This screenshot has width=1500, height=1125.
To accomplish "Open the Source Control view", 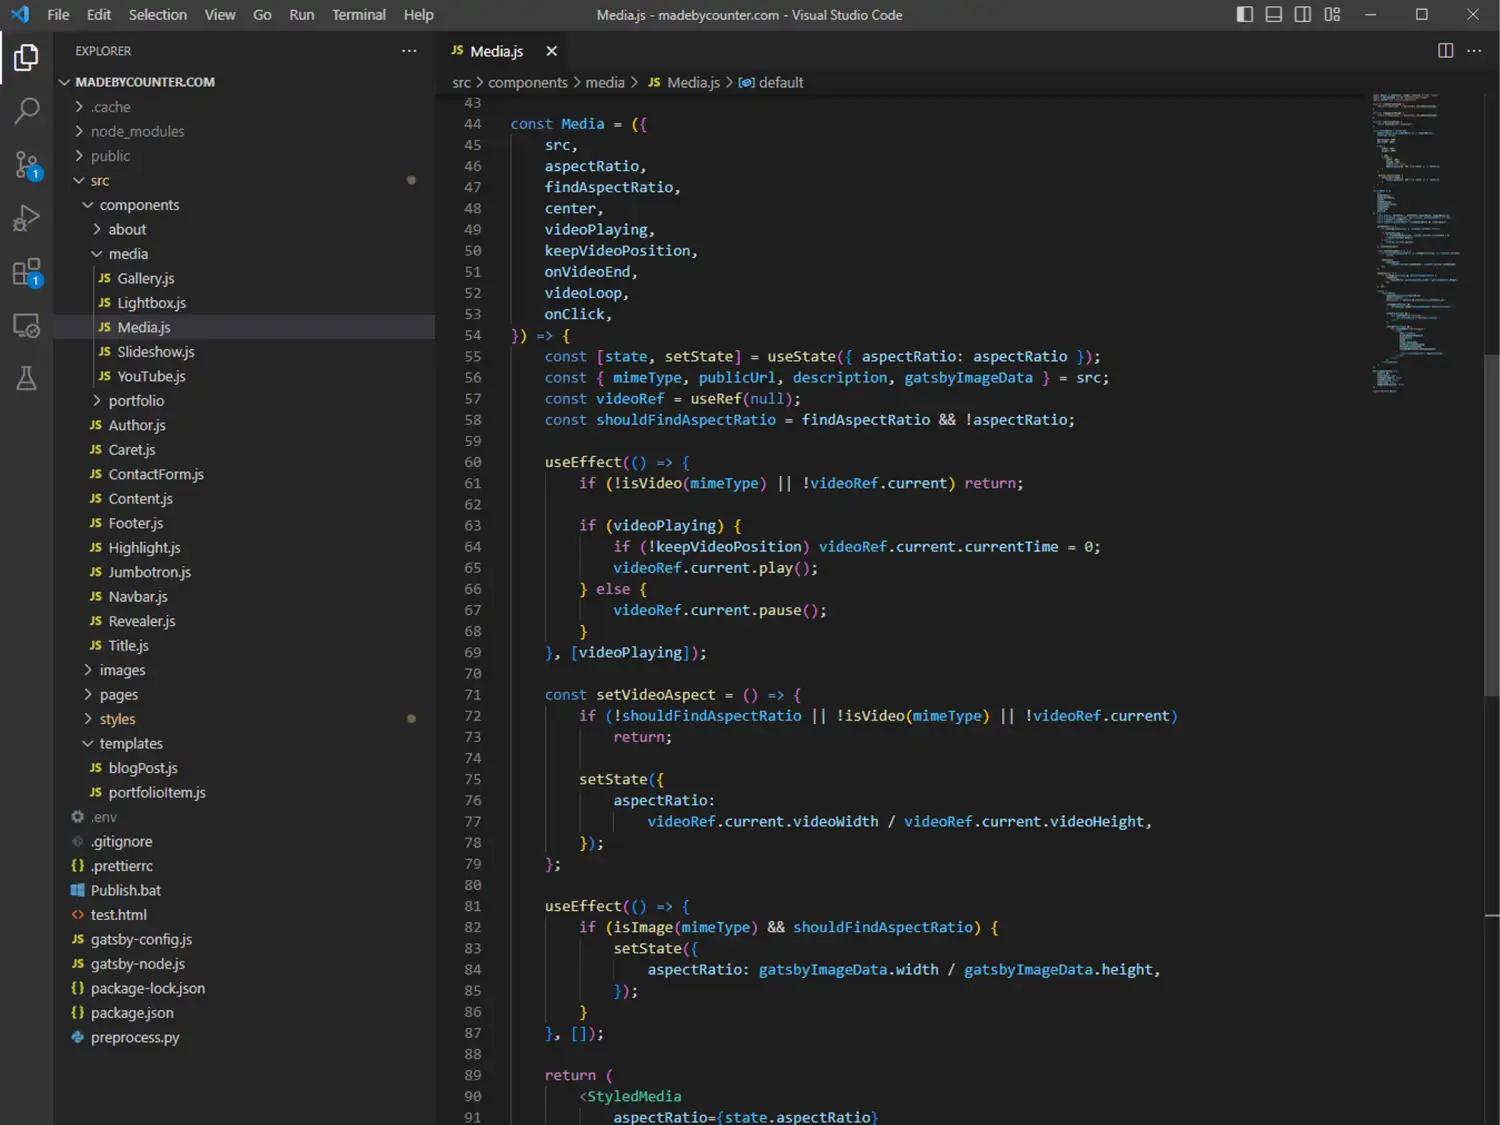I will (x=27, y=165).
